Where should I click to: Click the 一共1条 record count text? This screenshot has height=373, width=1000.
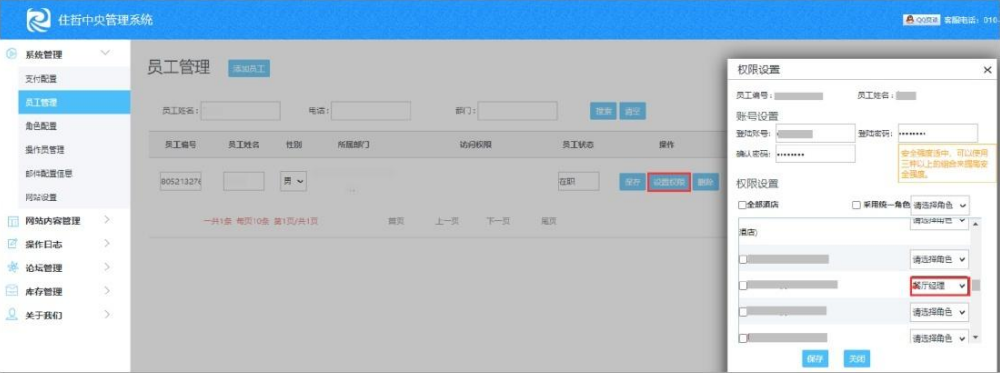[217, 221]
